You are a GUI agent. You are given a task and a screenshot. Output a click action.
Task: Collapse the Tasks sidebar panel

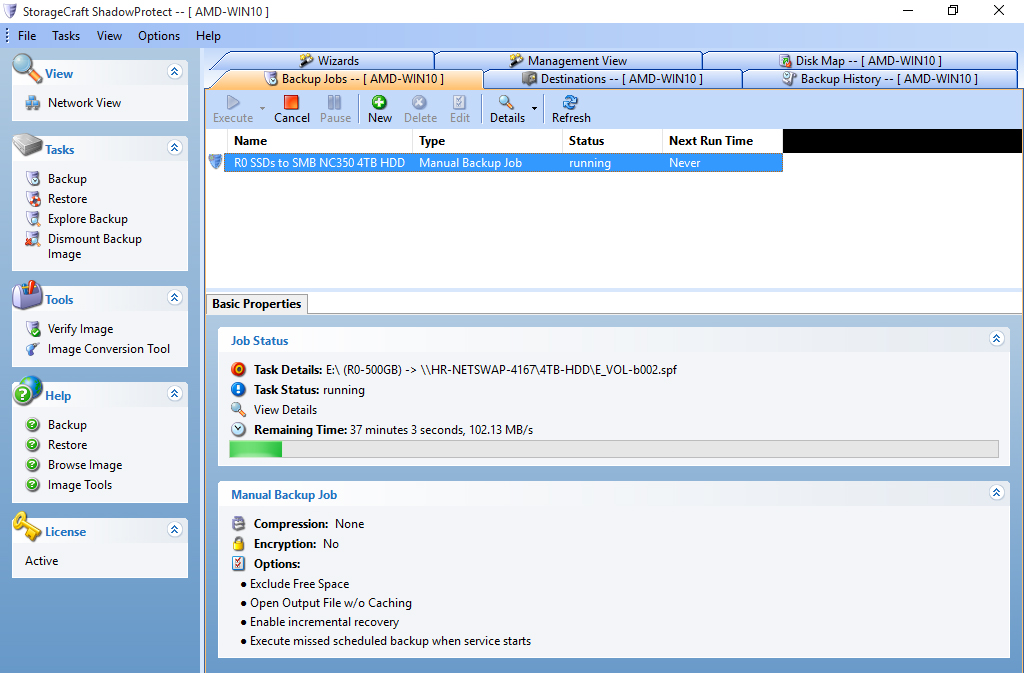click(x=174, y=148)
